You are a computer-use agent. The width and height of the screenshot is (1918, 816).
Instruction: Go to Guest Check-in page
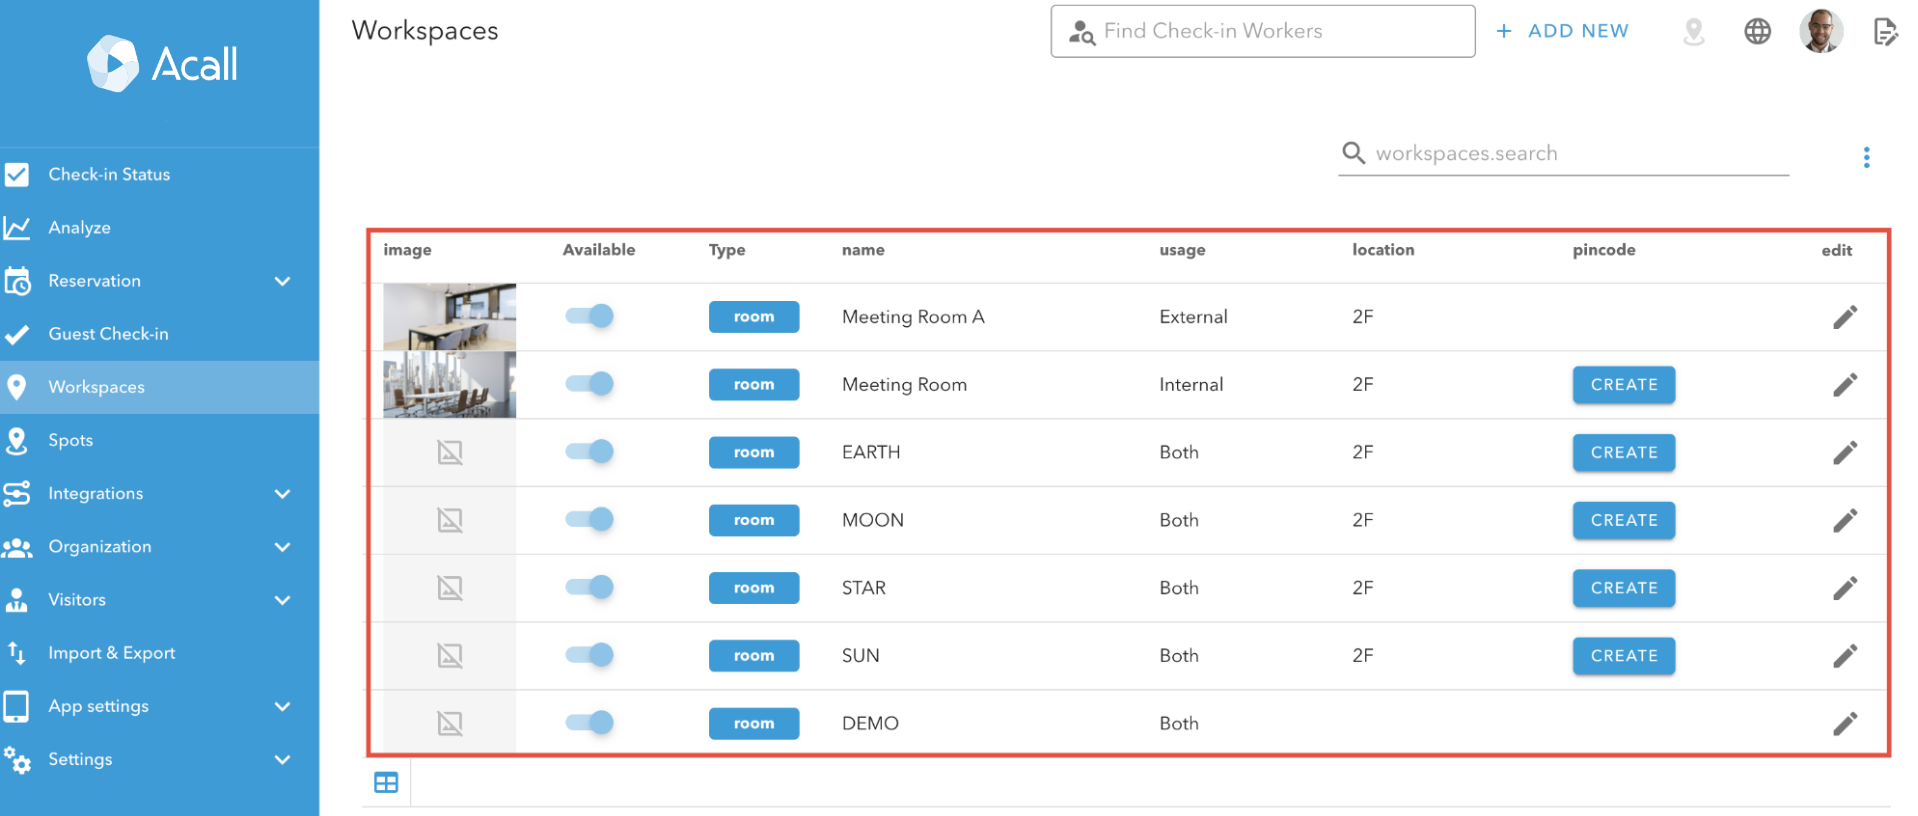[160, 334]
